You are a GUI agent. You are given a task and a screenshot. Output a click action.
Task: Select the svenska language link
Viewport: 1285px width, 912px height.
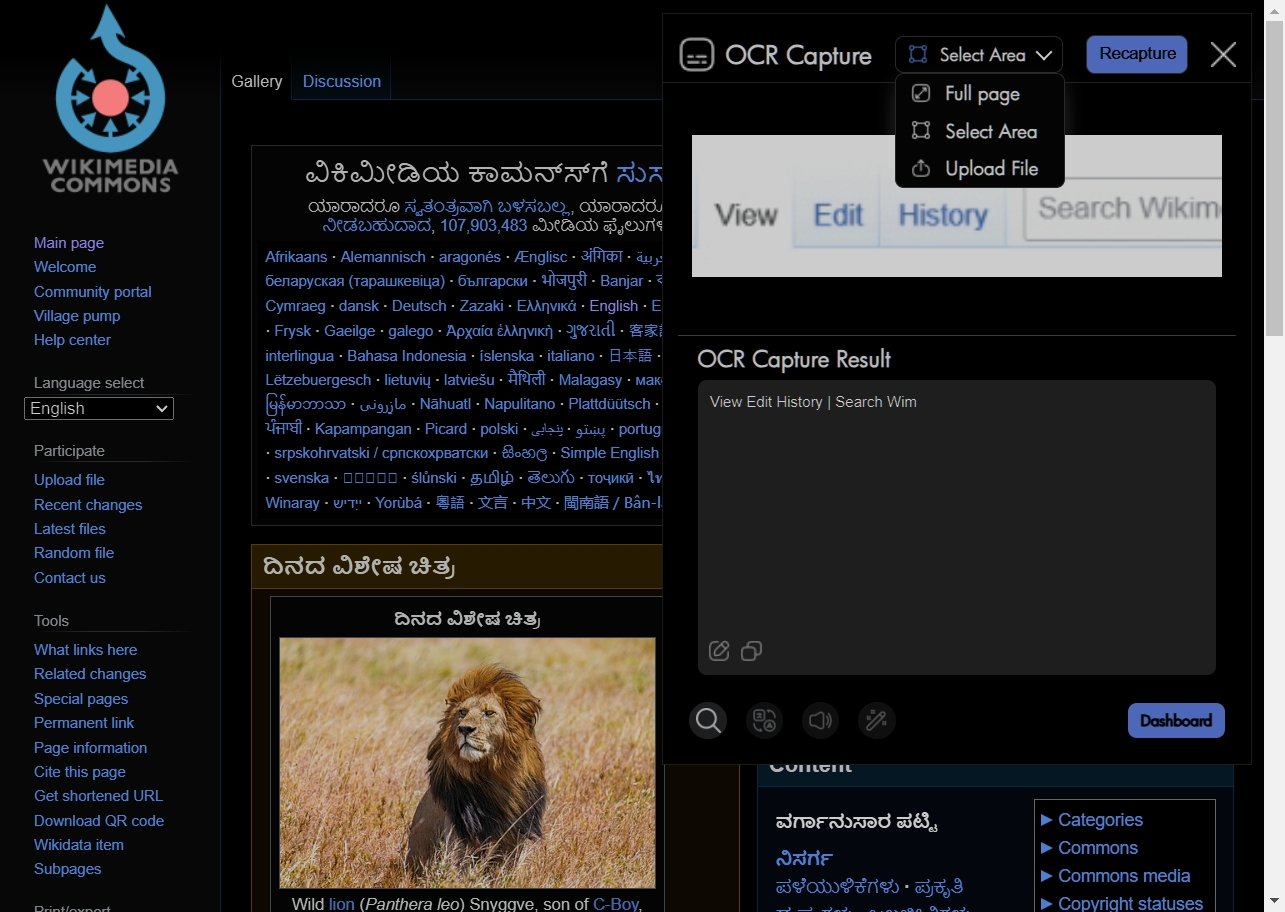click(x=302, y=478)
